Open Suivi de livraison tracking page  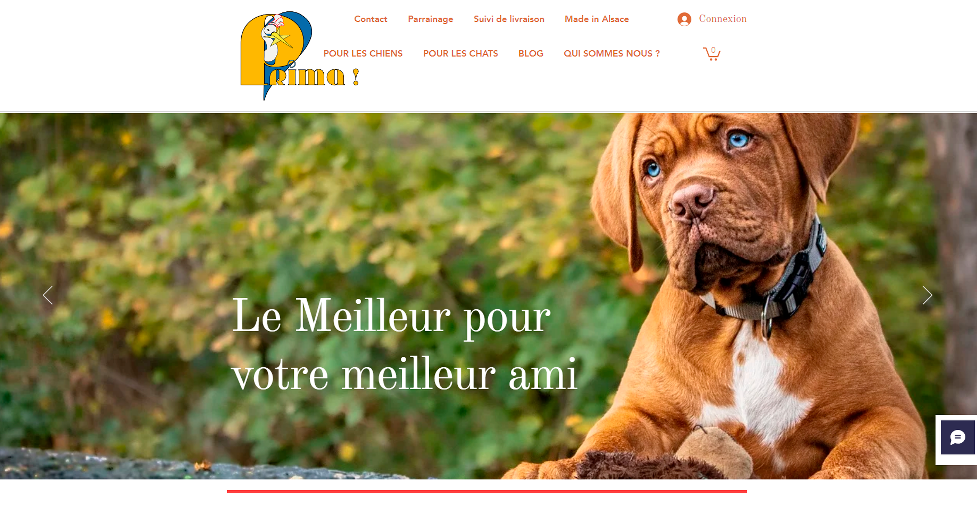pos(509,19)
